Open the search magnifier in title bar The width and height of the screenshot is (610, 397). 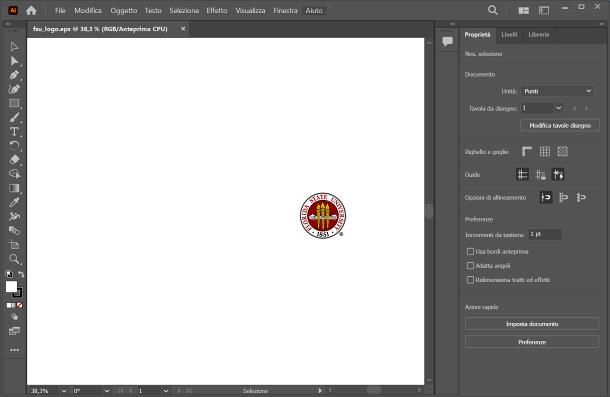[493, 11]
